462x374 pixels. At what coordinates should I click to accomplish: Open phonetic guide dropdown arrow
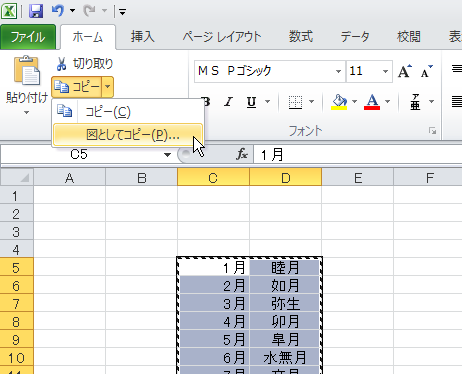[432, 101]
